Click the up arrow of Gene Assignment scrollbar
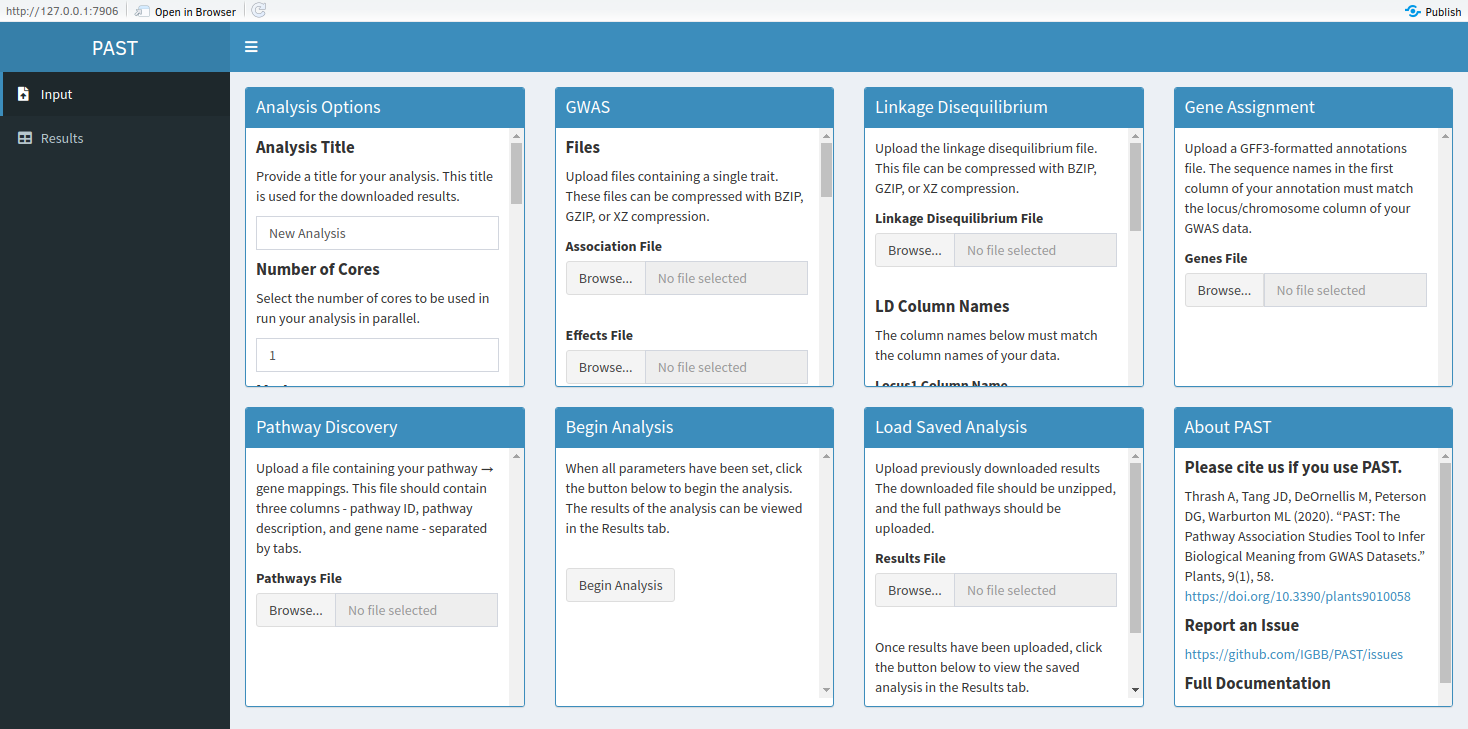Image resolution: width=1468 pixels, height=729 pixels. tap(1445, 136)
